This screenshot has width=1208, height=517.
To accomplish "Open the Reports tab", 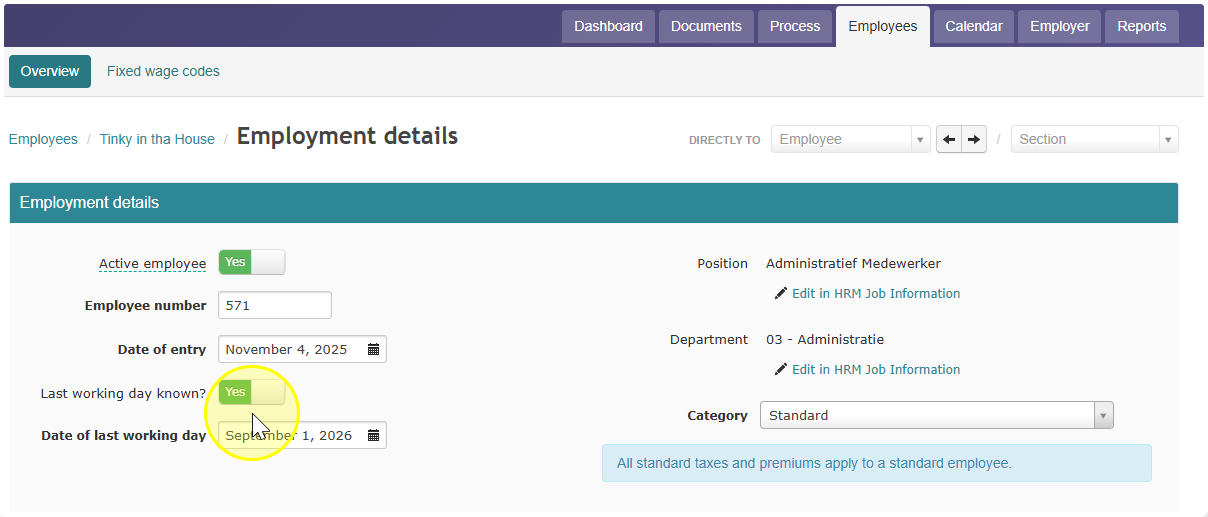I will [1142, 27].
